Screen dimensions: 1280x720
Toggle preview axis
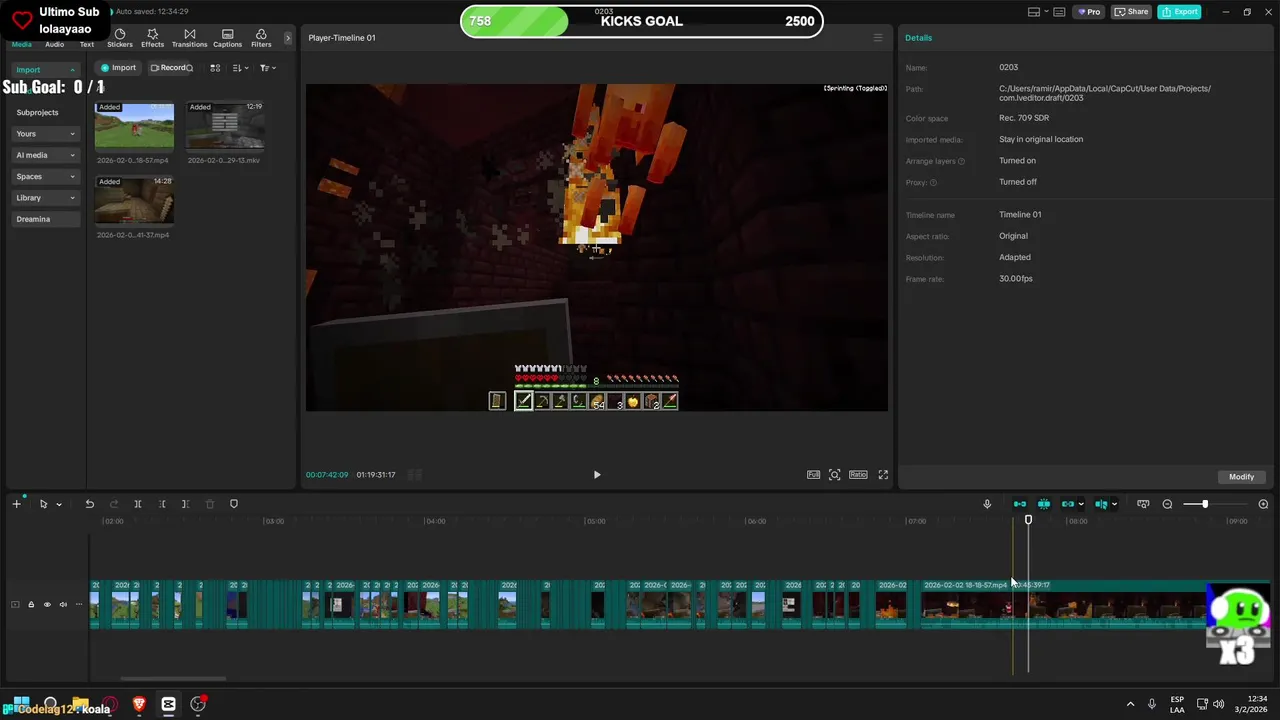click(1101, 504)
